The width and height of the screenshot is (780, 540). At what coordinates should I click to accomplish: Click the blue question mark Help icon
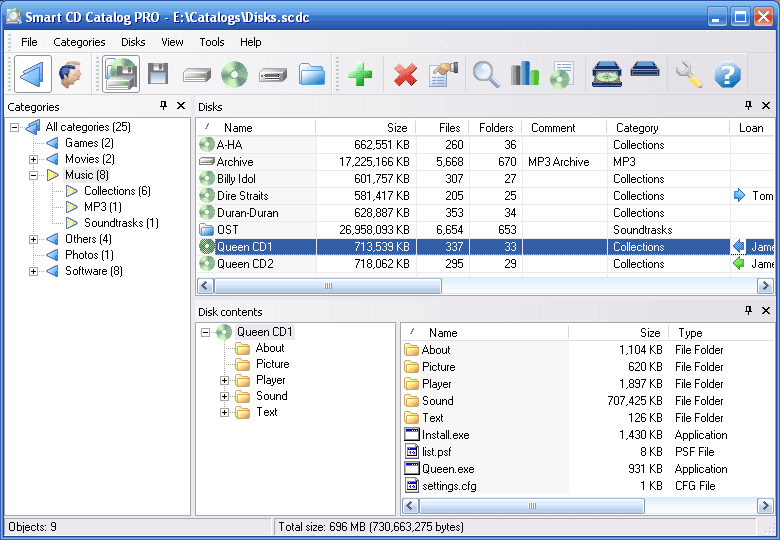(727, 74)
